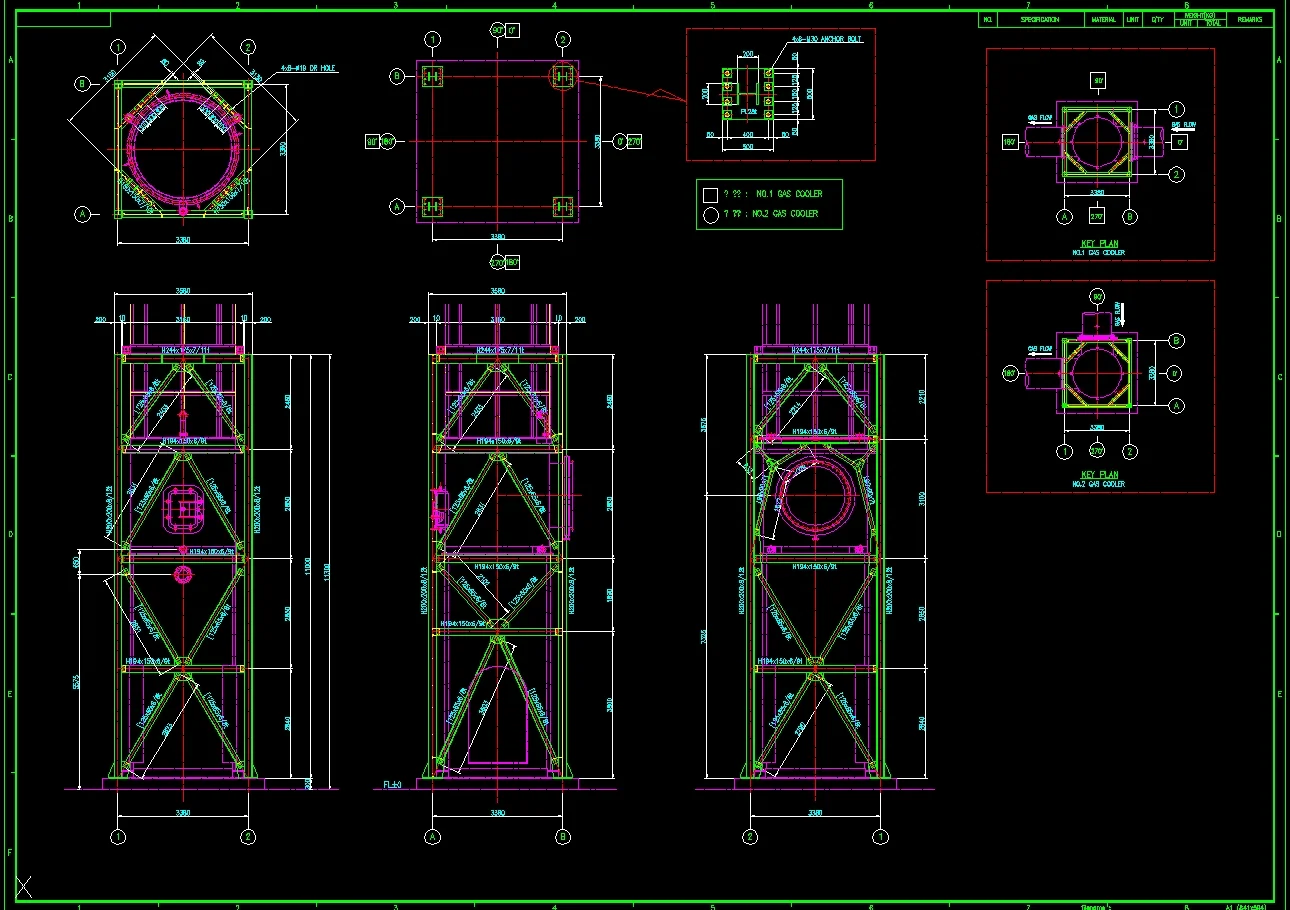Click the REMARKS column header

(x=1250, y=20)
